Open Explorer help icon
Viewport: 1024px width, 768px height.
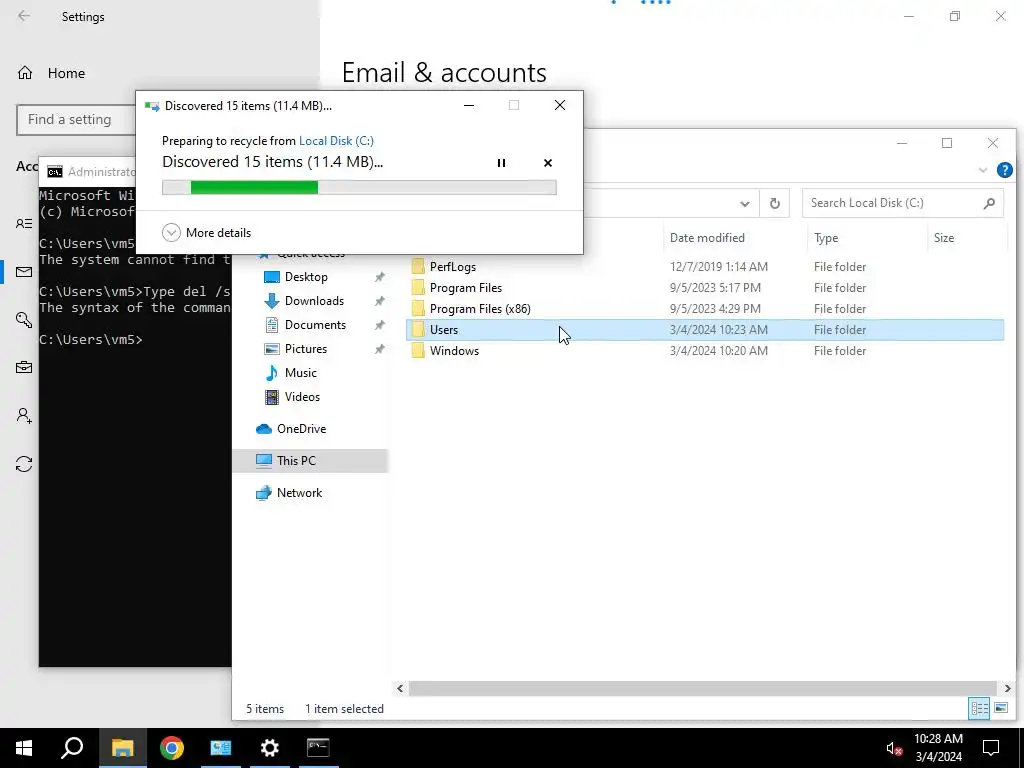[1004, 170]
